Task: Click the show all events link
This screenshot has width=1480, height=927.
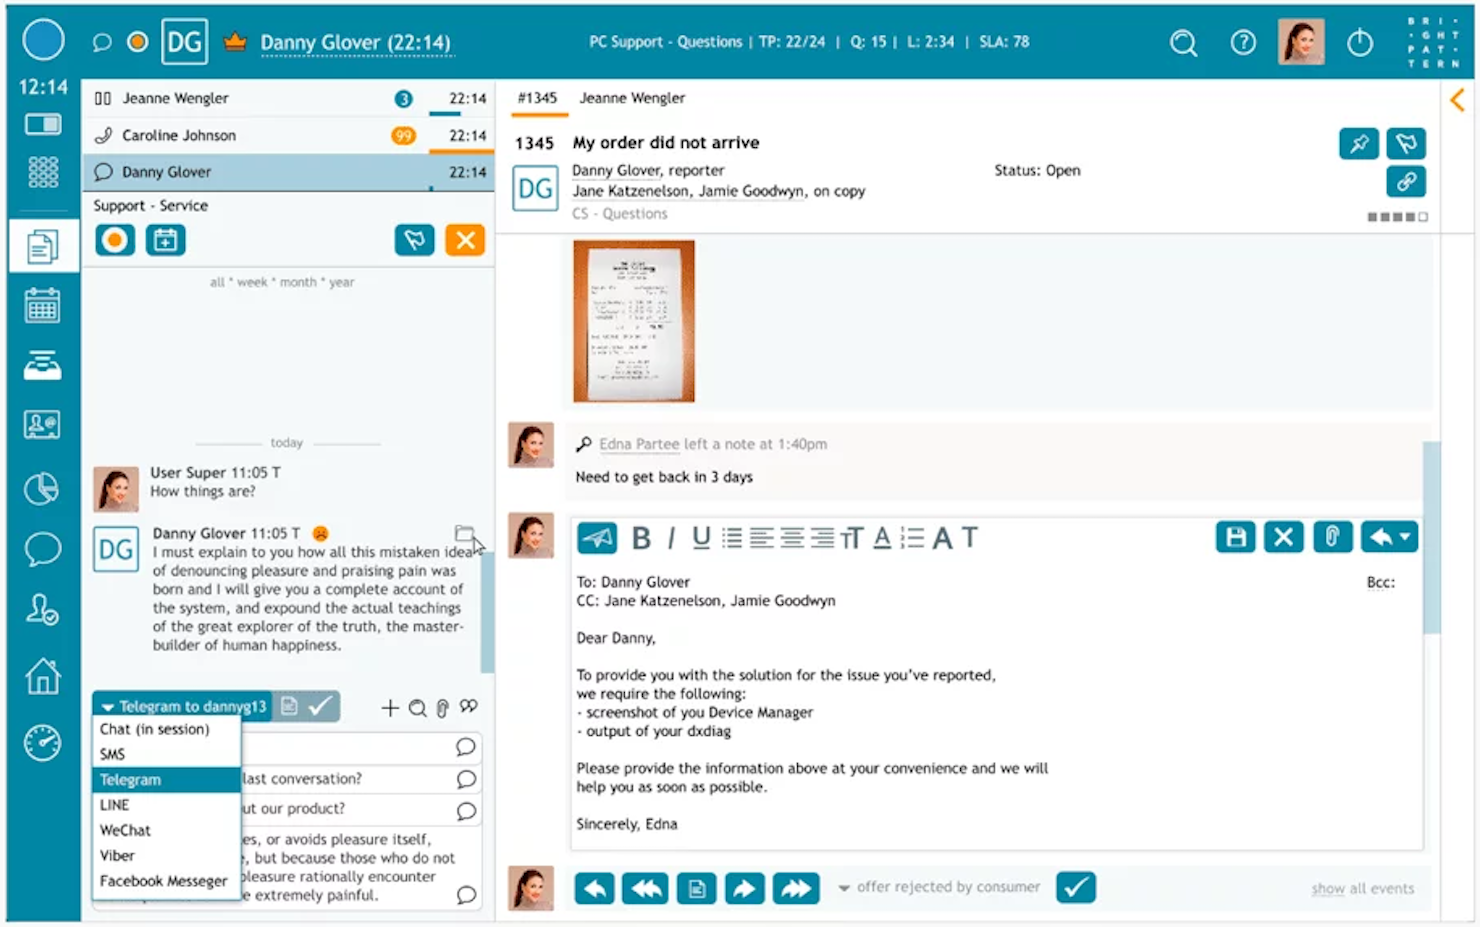Action: point(1362,888)
